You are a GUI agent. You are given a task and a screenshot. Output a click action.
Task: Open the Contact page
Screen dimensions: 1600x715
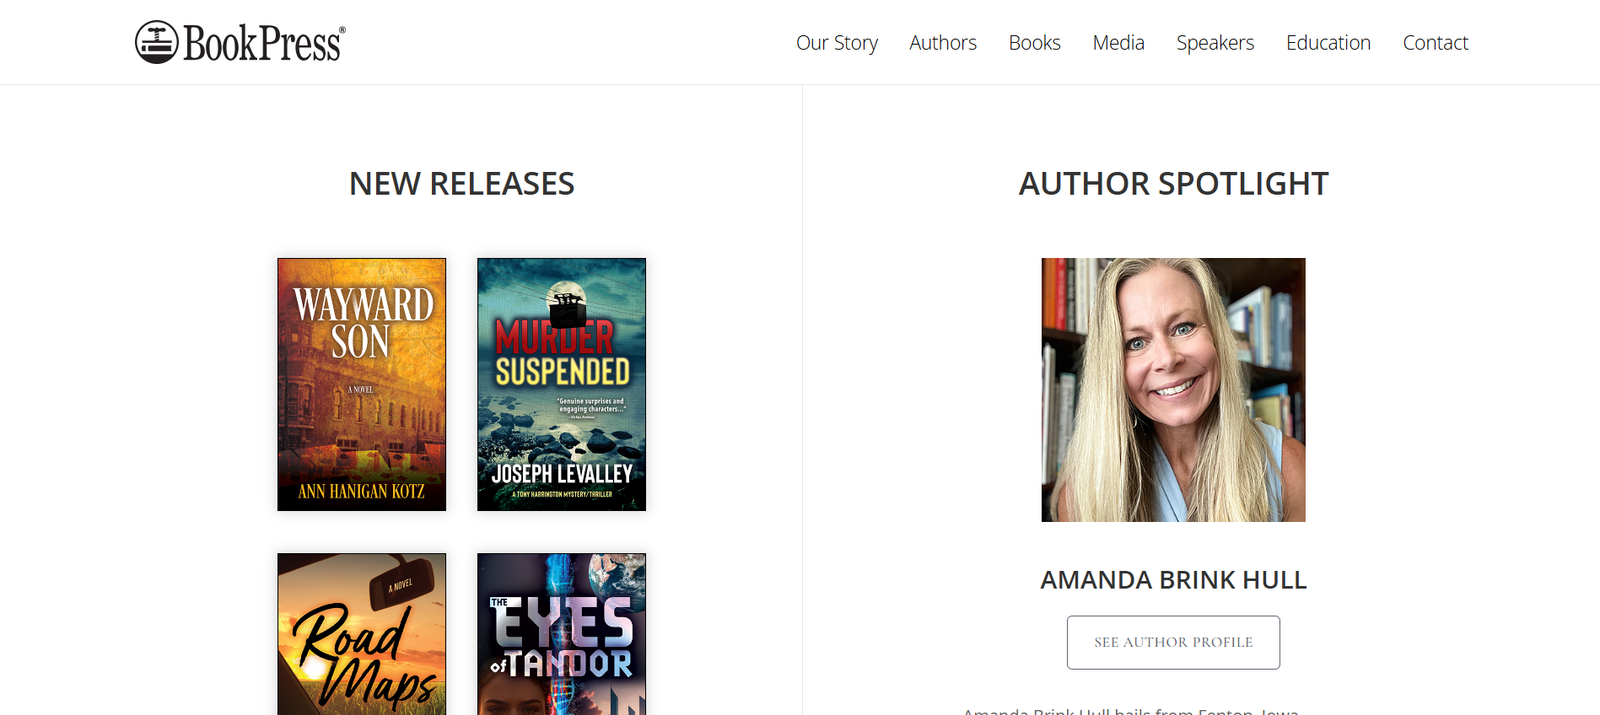click(x=1435, y=43)
